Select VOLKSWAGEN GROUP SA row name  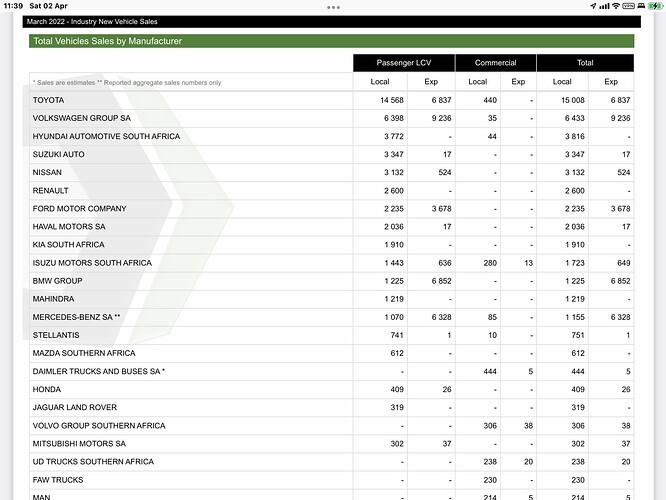[x=82, y=119]
